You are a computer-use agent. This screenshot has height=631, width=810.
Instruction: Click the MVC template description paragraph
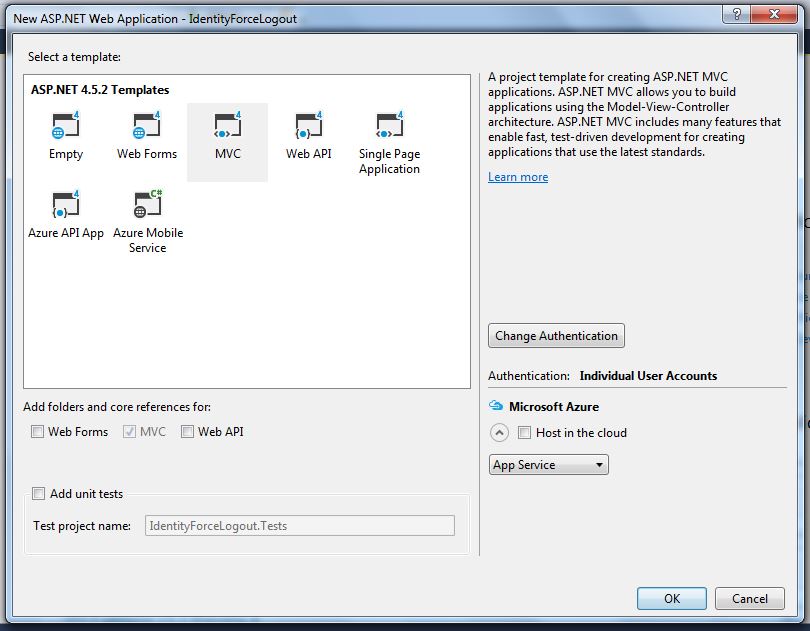point(634,114)
